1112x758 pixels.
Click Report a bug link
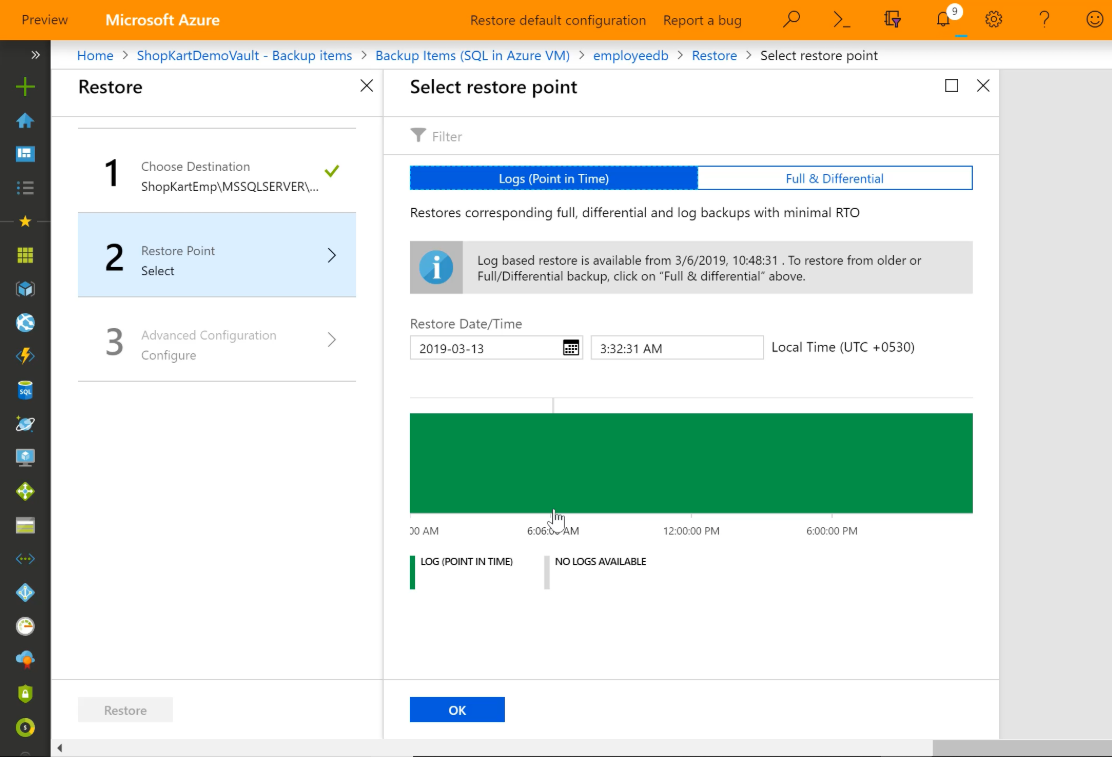[702, 20]
